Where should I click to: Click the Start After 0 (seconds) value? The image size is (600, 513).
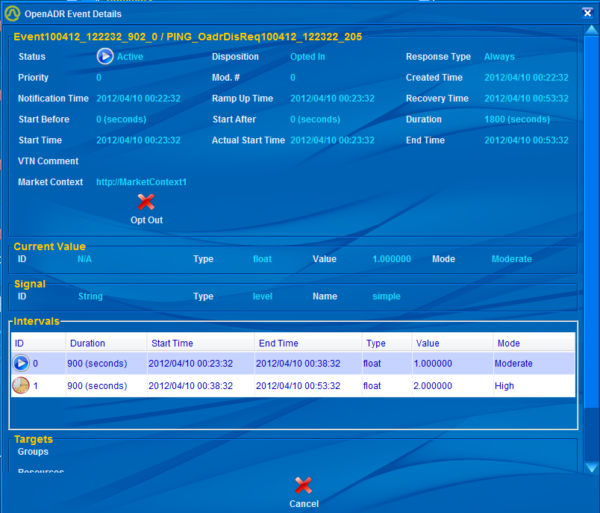[315, 119]
